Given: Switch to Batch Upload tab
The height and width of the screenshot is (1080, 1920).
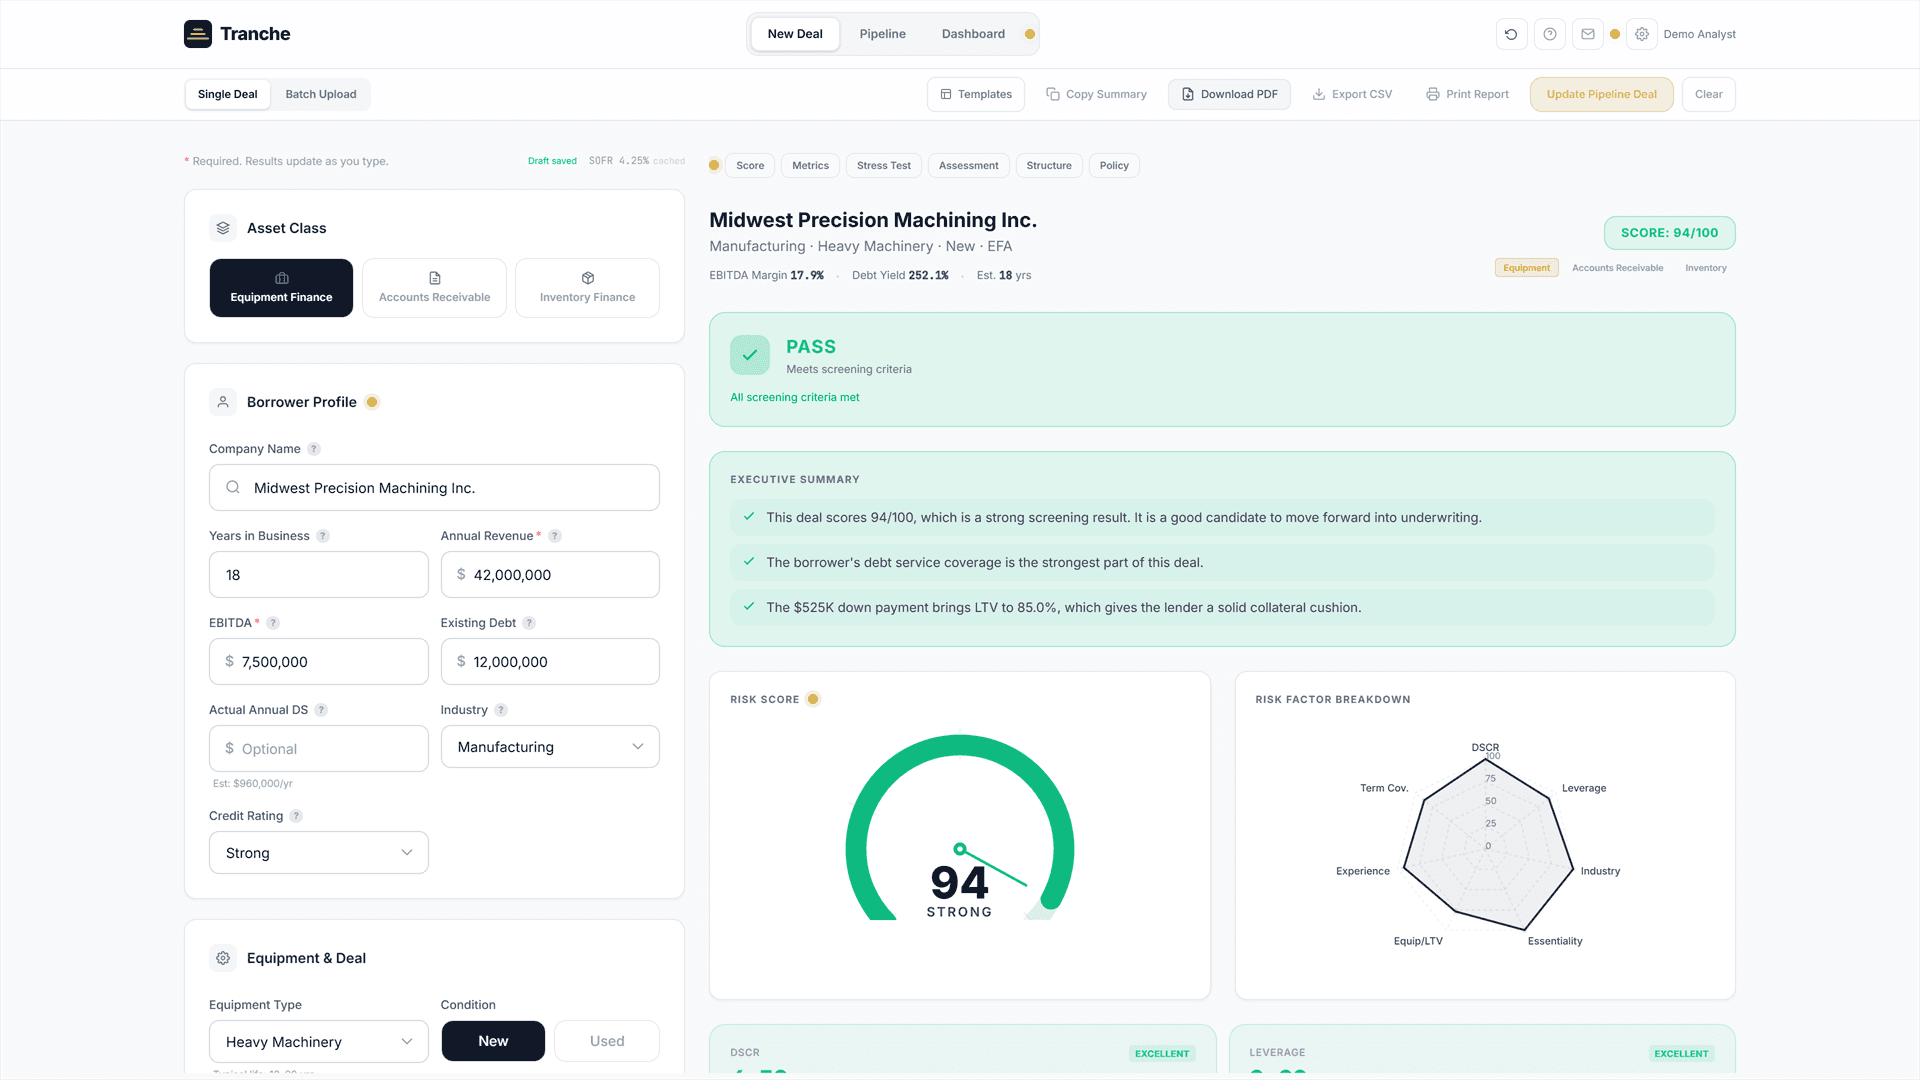Looking at the screenshot, I should pos(321,94).
